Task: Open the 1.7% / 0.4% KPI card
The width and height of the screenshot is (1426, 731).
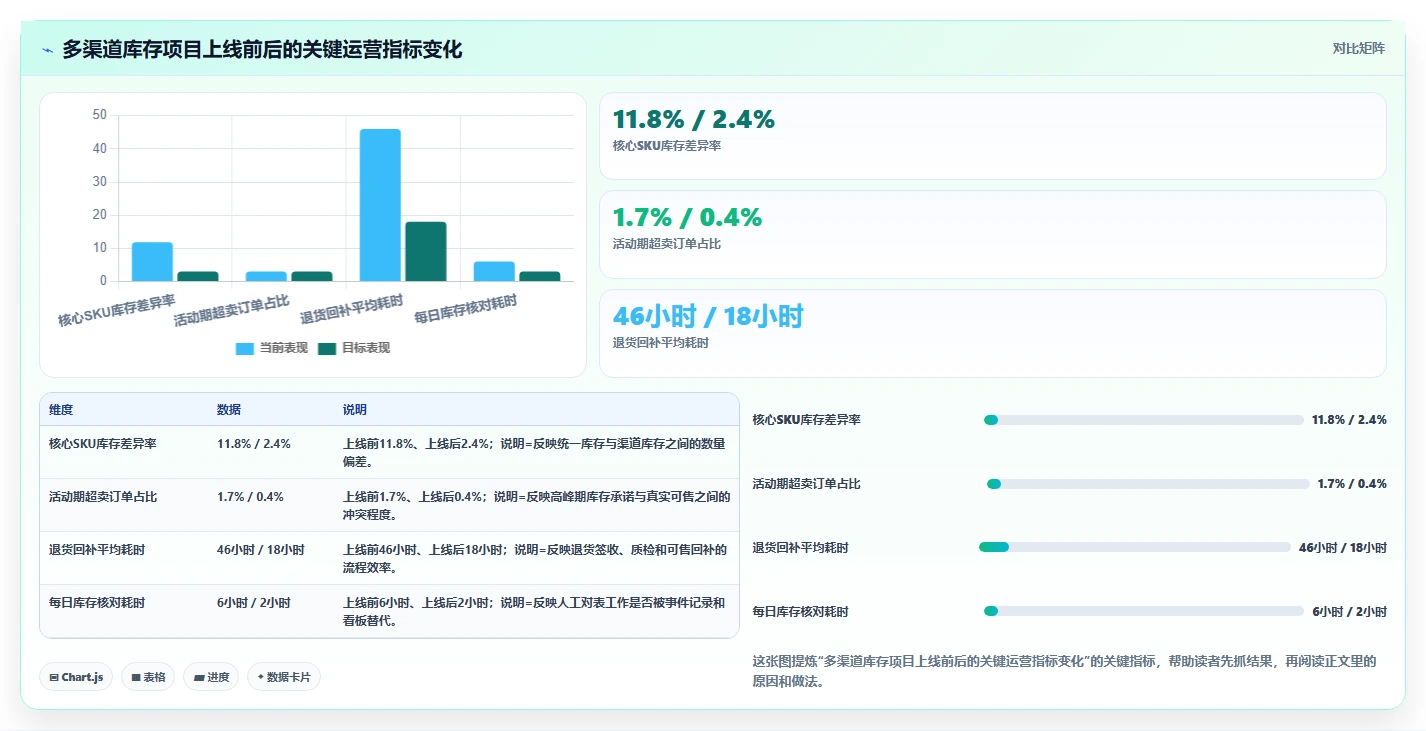Action: tap(992, 234)
